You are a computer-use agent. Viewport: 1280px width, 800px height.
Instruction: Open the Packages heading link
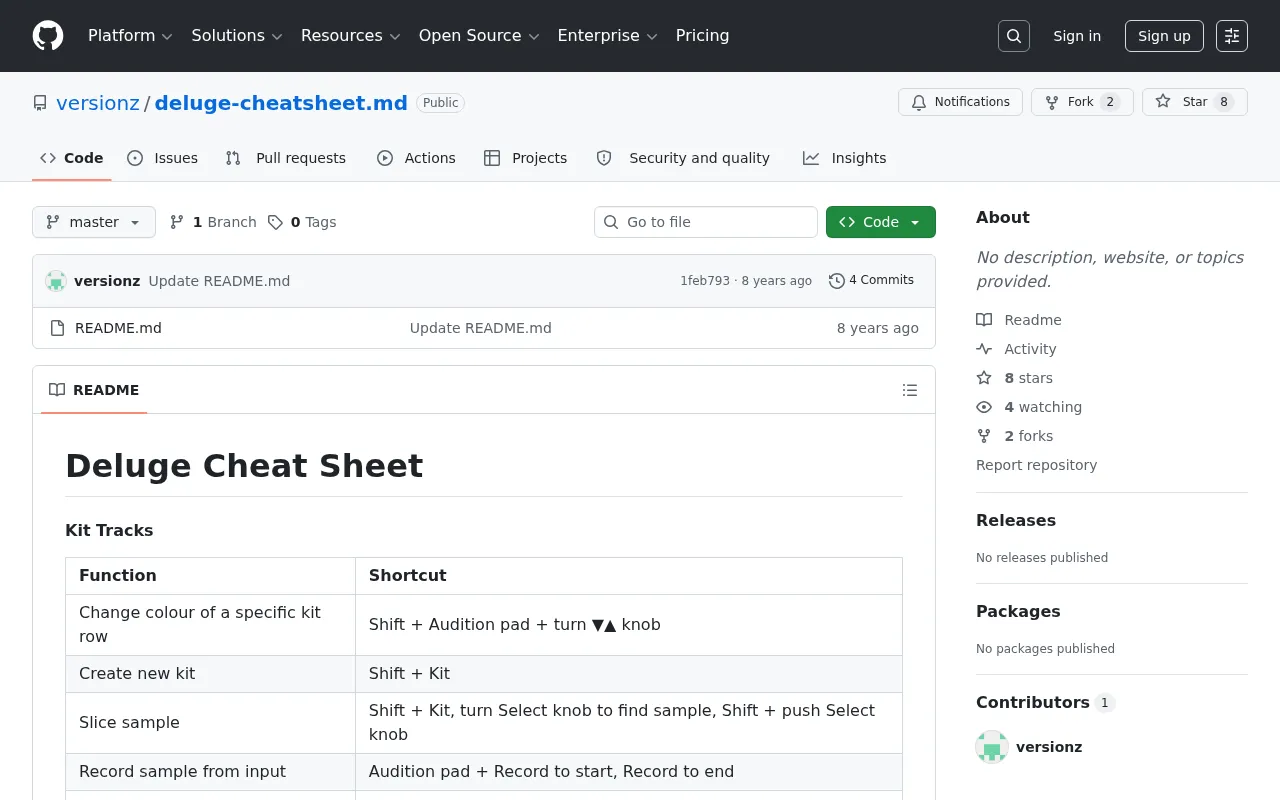(1018, 611)
